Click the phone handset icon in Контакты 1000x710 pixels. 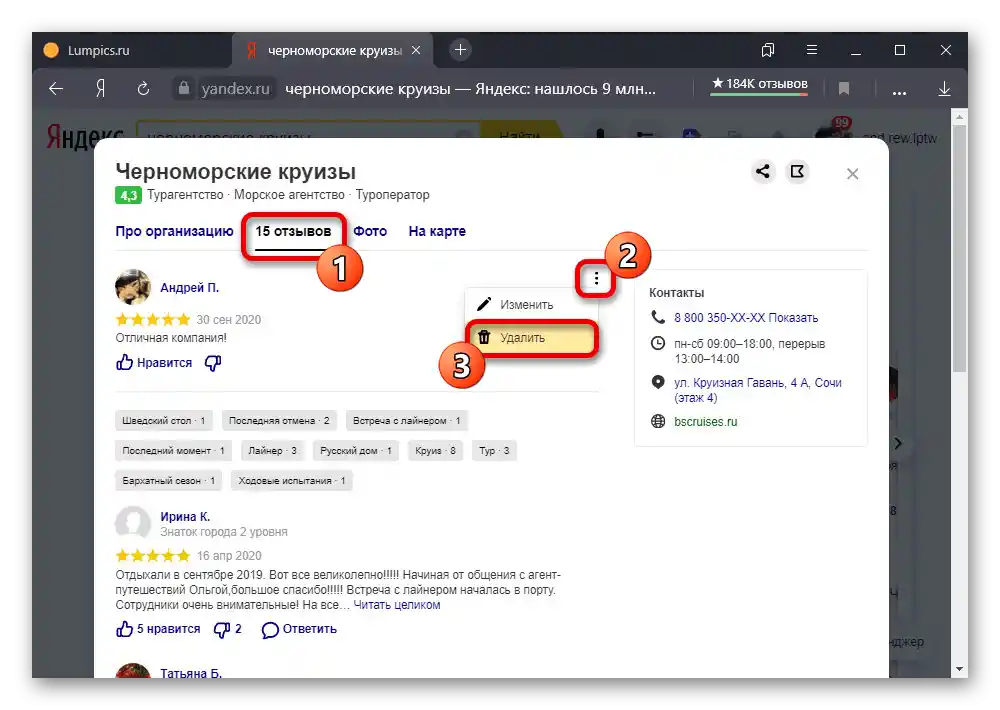click(658, 317)
